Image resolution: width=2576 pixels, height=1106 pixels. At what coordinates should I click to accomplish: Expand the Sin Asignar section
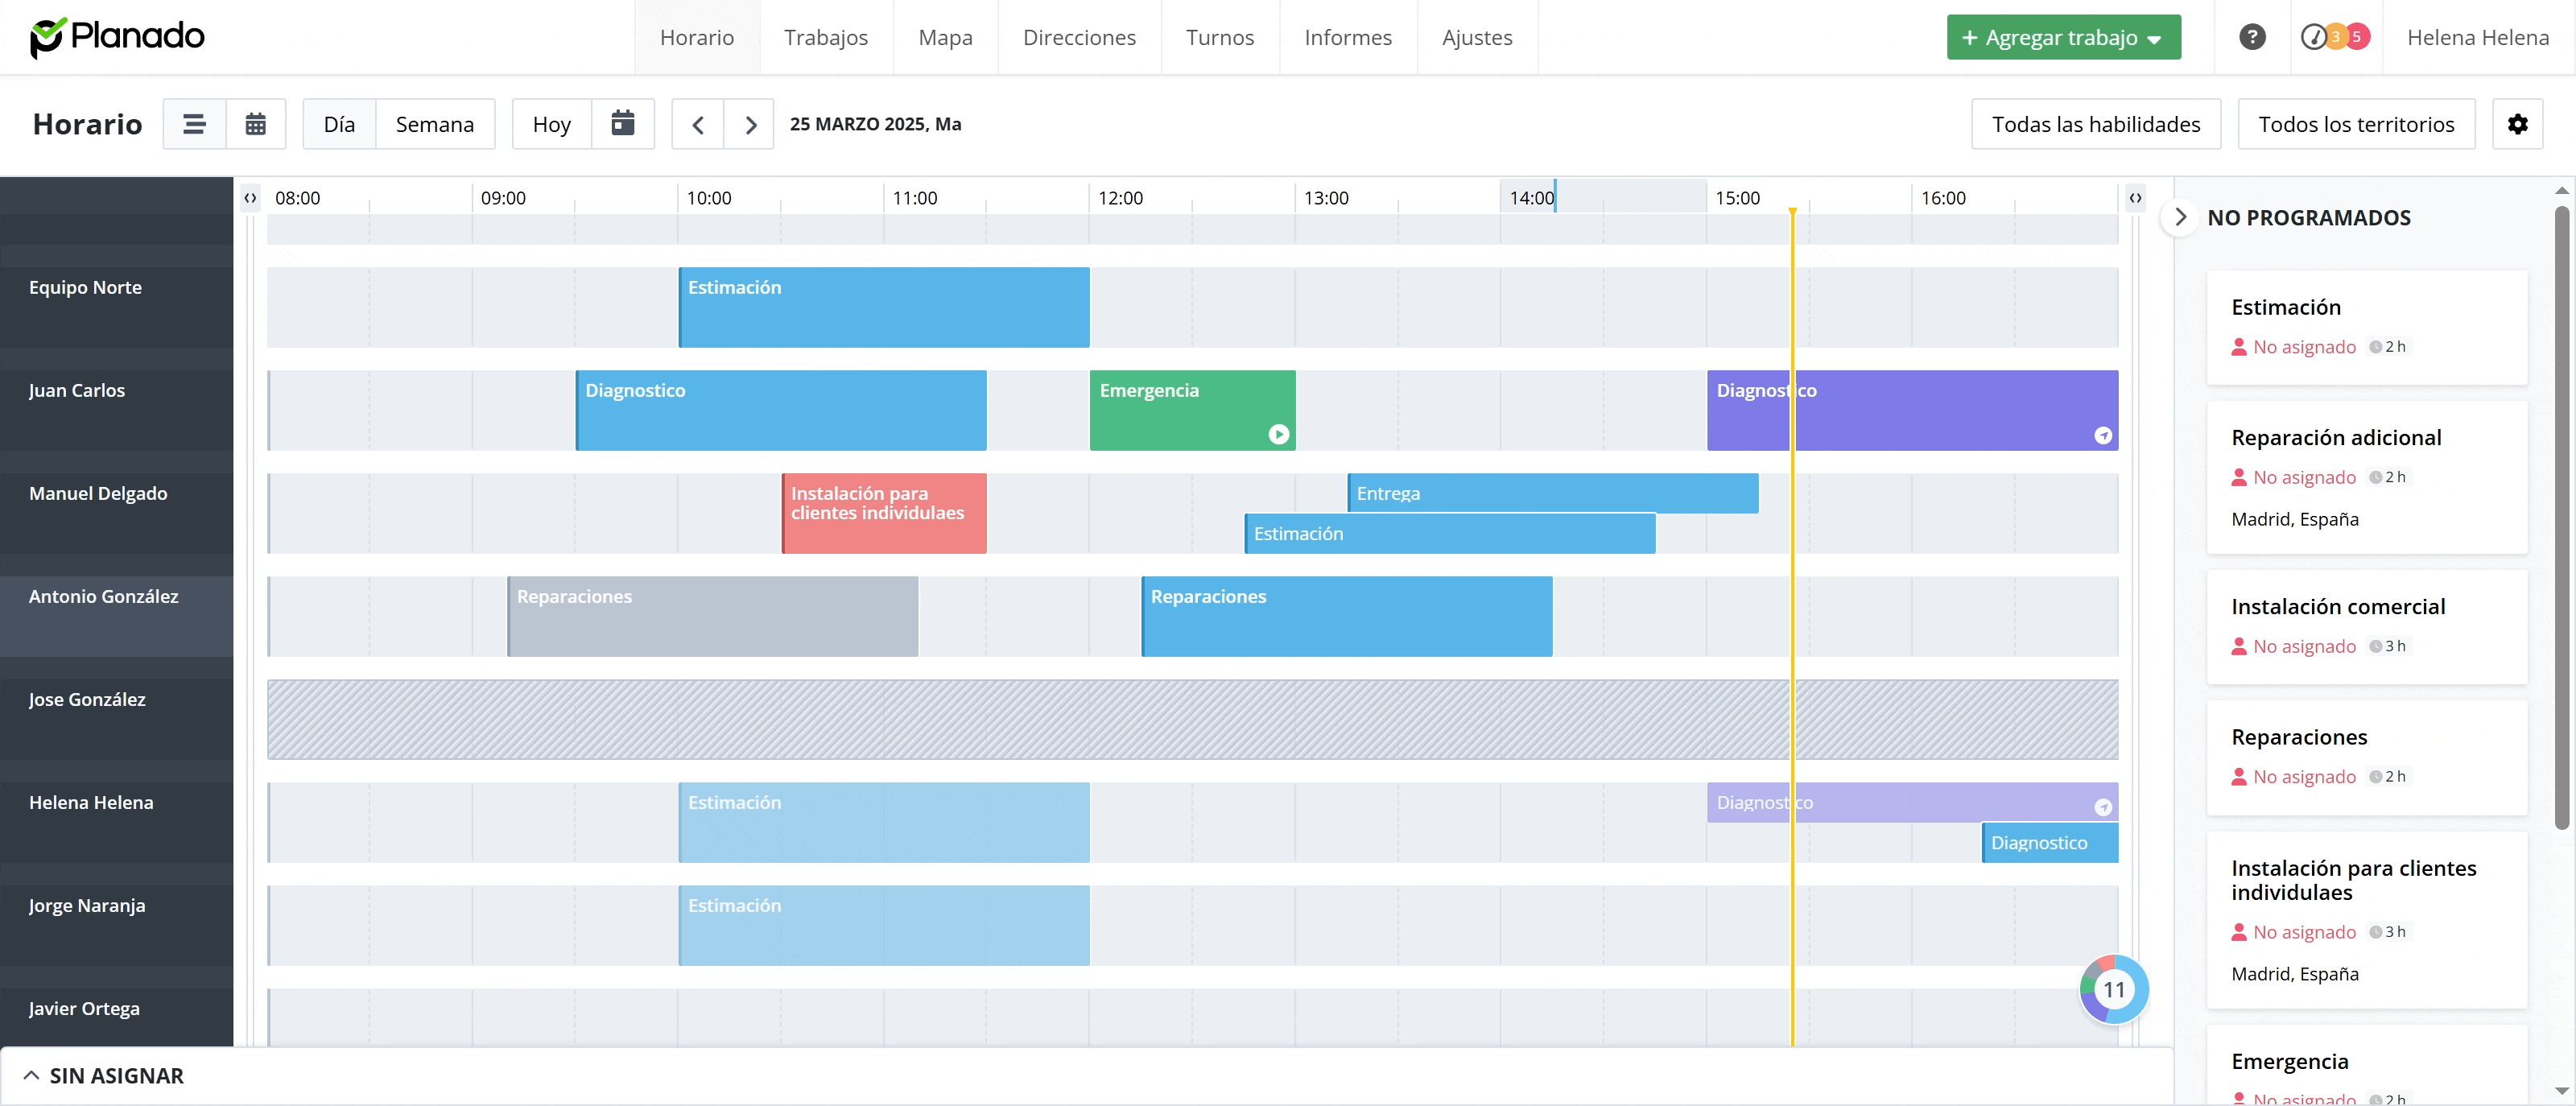[x=103, y=1076]
